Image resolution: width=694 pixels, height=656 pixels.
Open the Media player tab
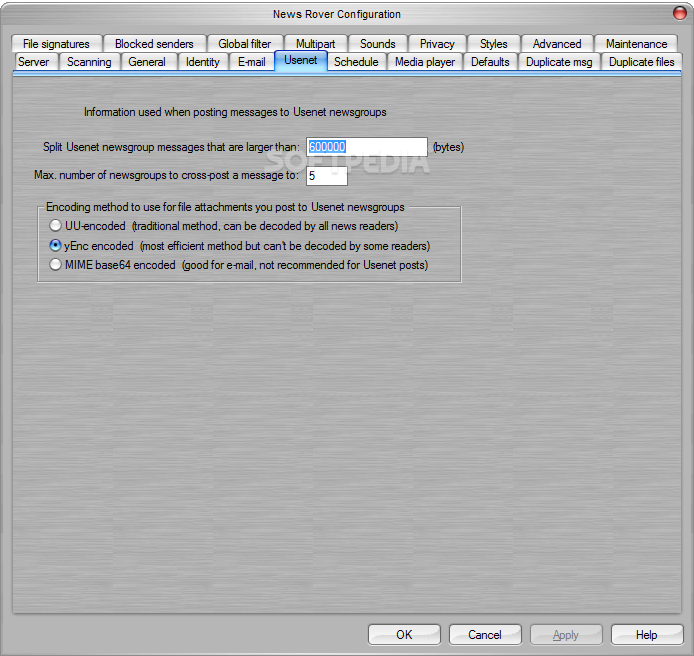425,62
